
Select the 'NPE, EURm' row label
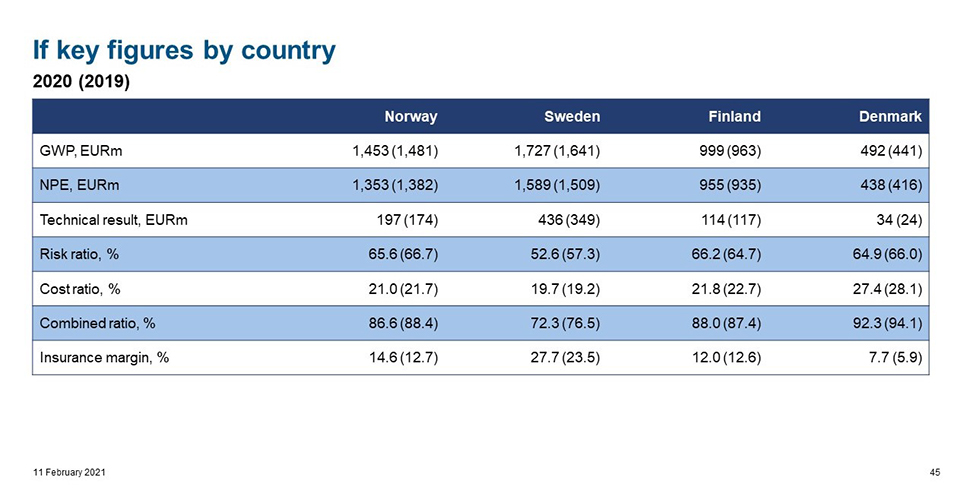click(79, 186)
